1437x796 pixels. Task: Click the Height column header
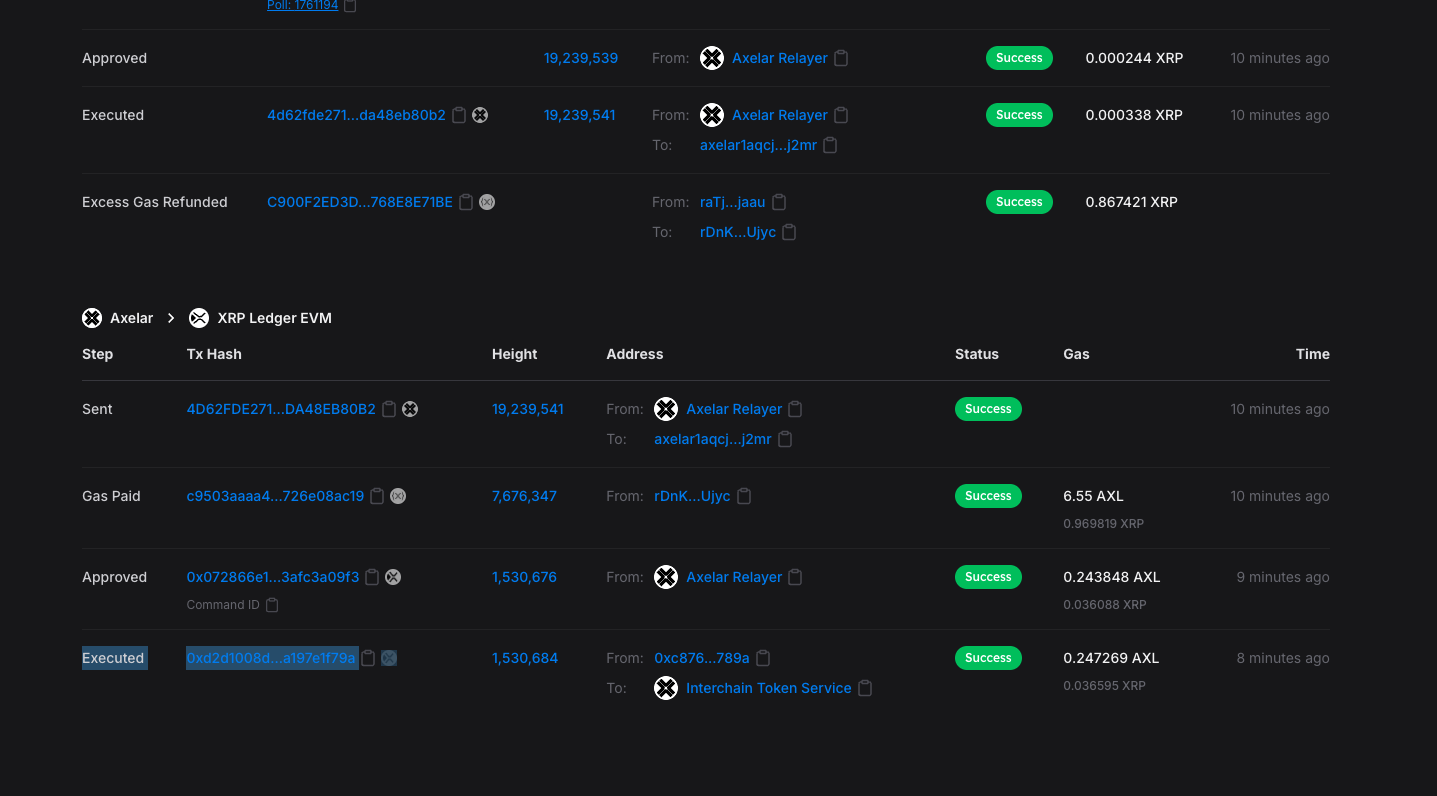click(514, 354)
